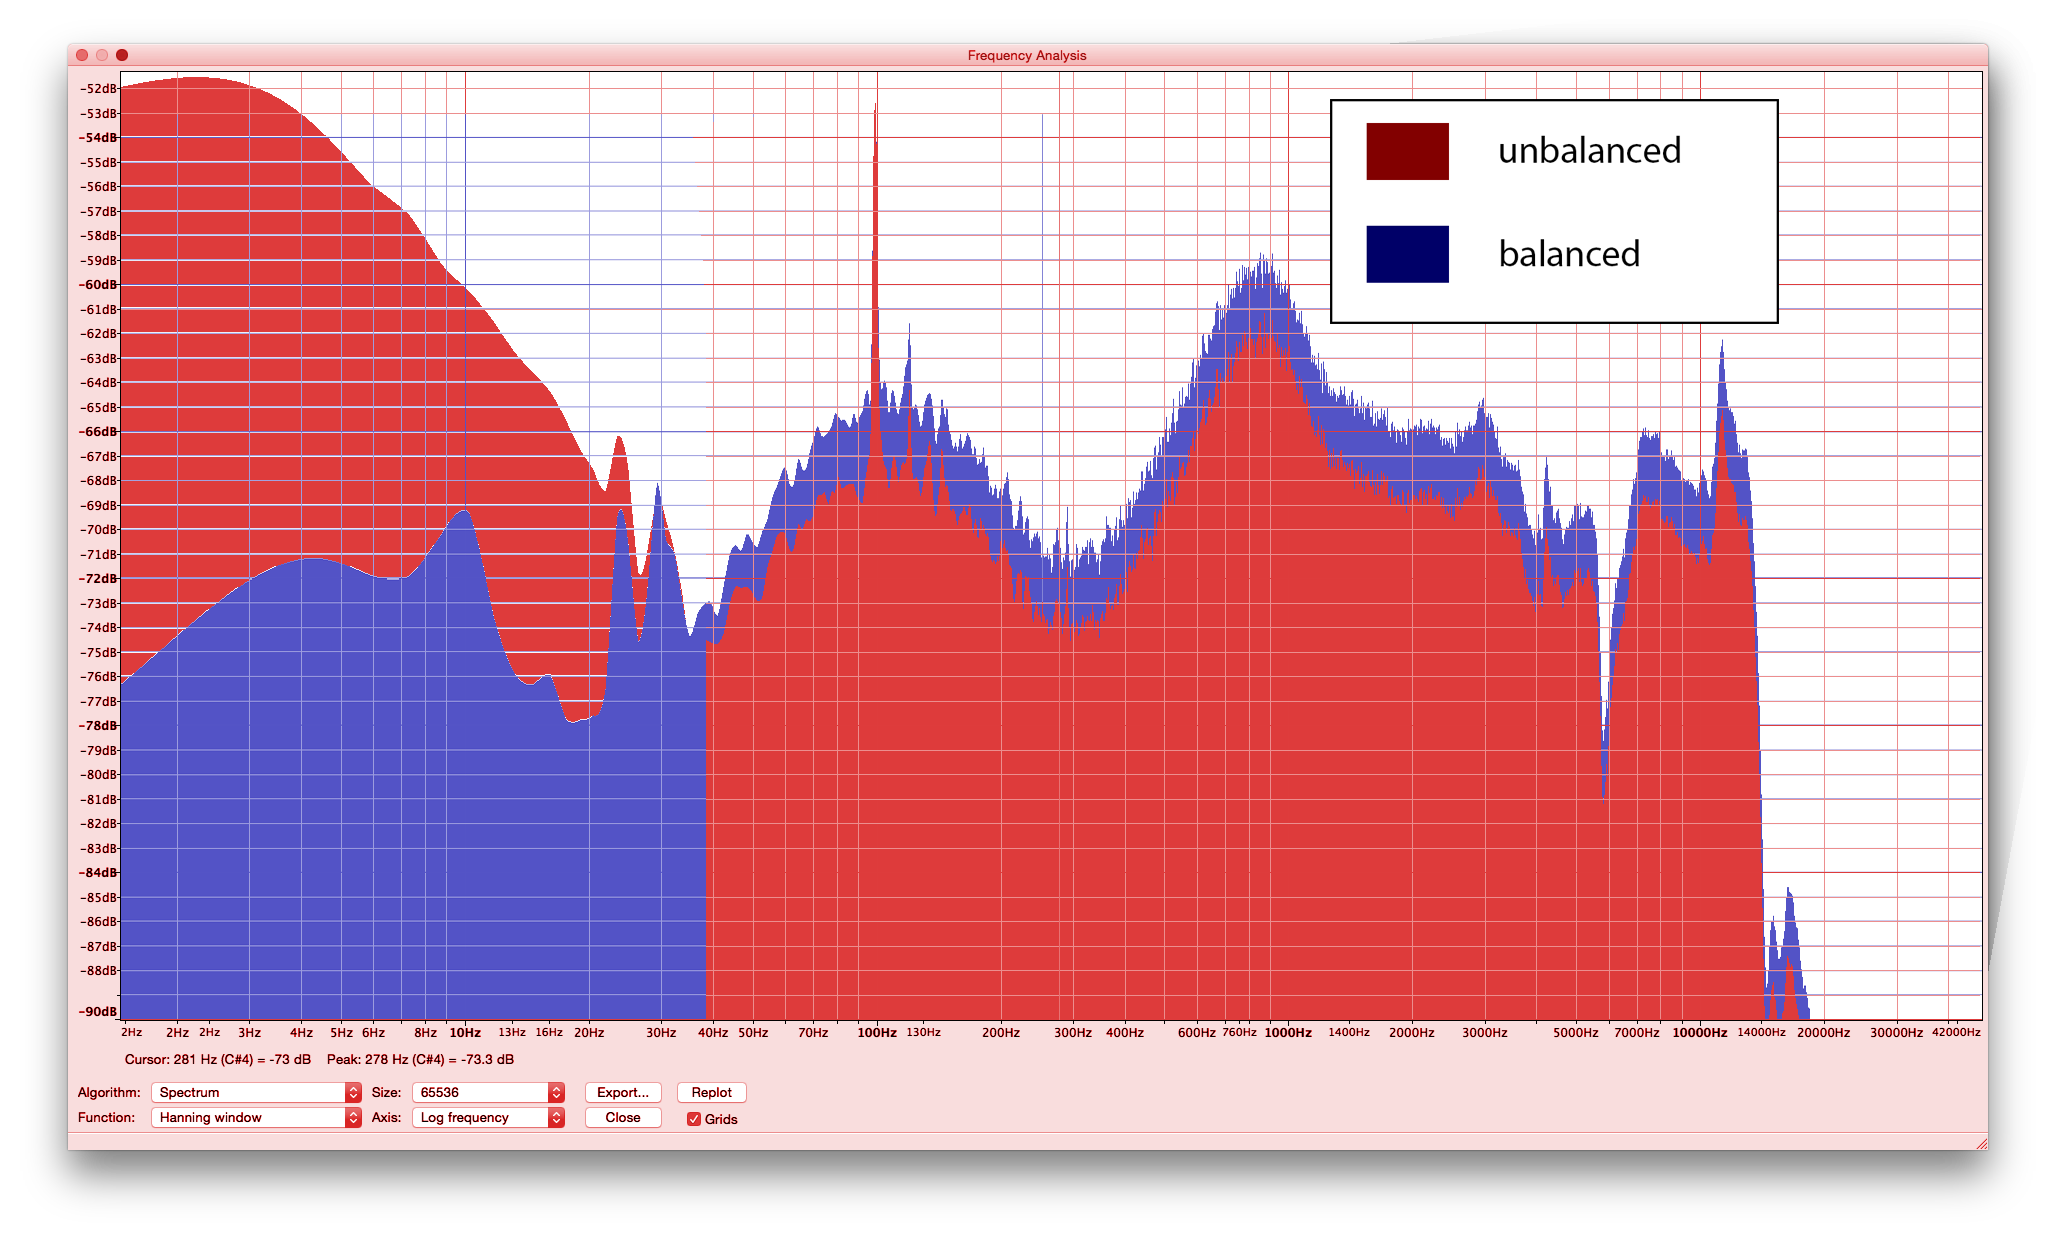The height and width of the screenshot is (1242, 2056).
Task: Click the Export... button
Action: 622,1092
